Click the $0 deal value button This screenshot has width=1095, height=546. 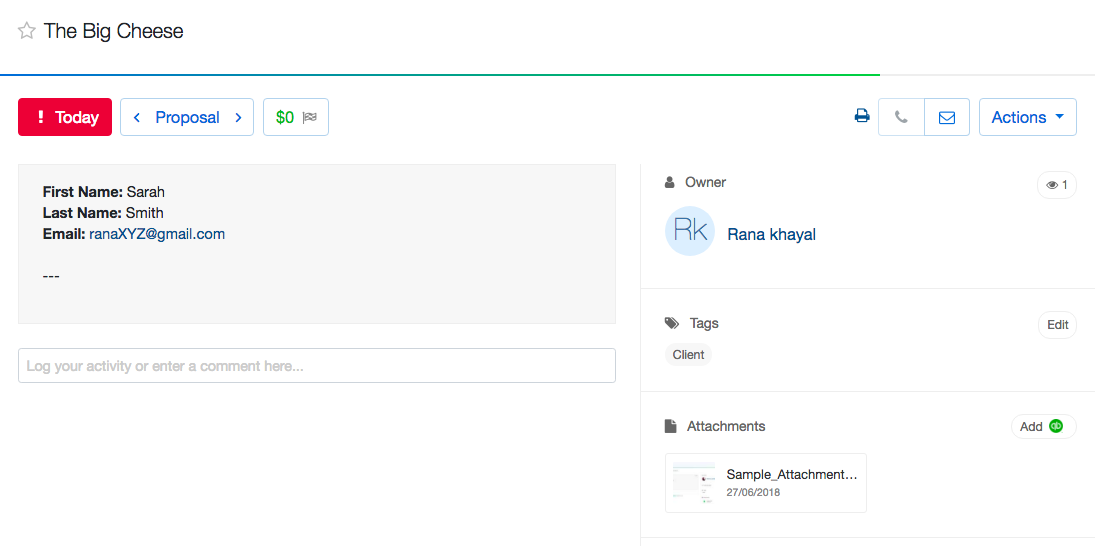[x=285, y=117]
